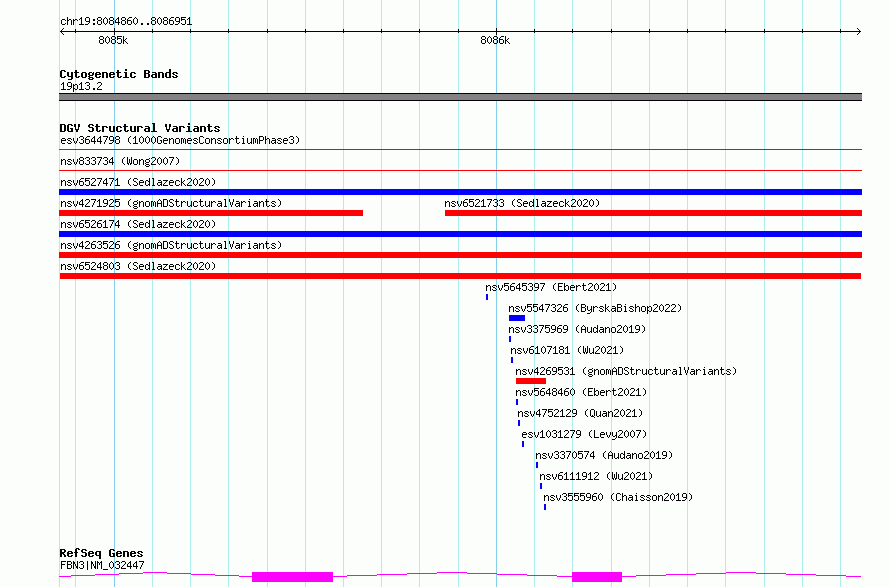Click the nsv6527471 blue variant bar

[x=460, y=192]
